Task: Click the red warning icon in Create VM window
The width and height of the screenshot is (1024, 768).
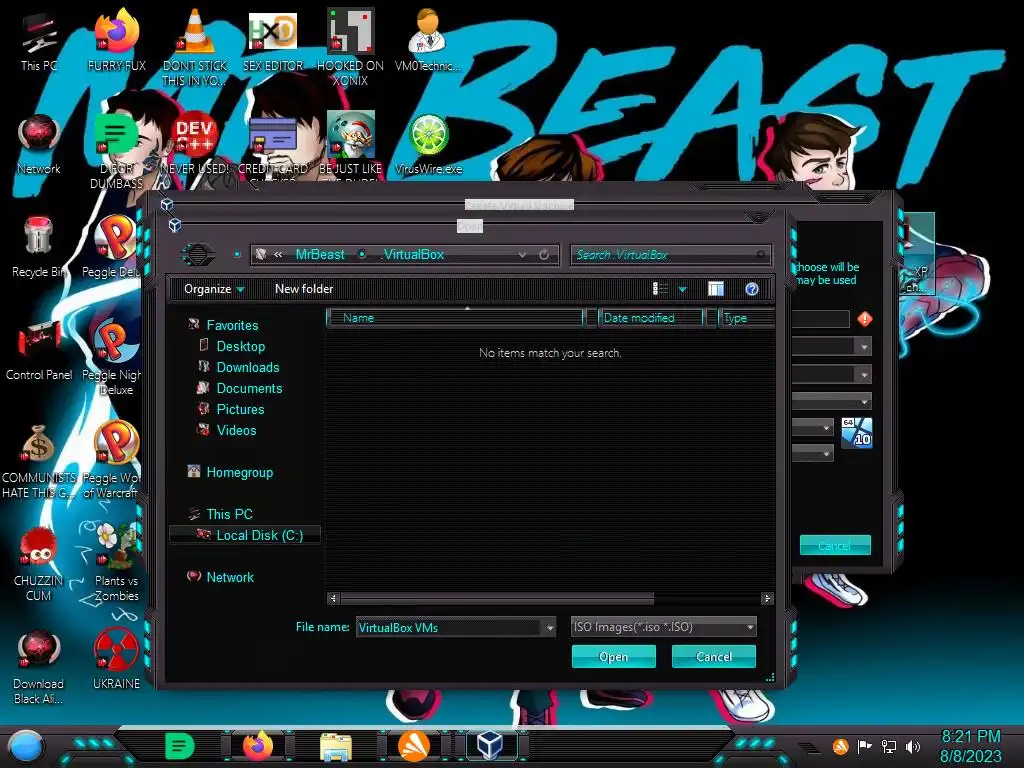Action: tap(865, 319)
